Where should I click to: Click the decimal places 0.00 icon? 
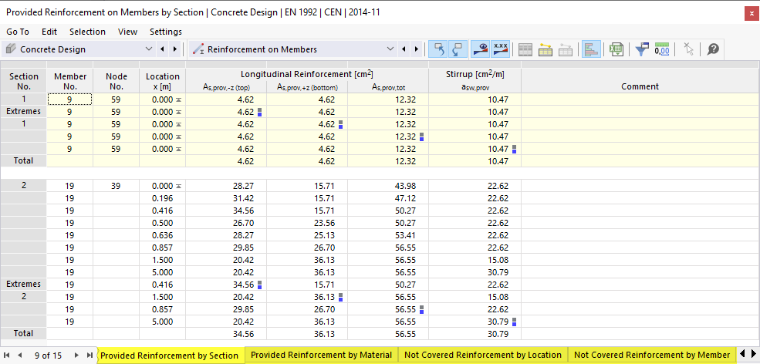click(662, 49)
